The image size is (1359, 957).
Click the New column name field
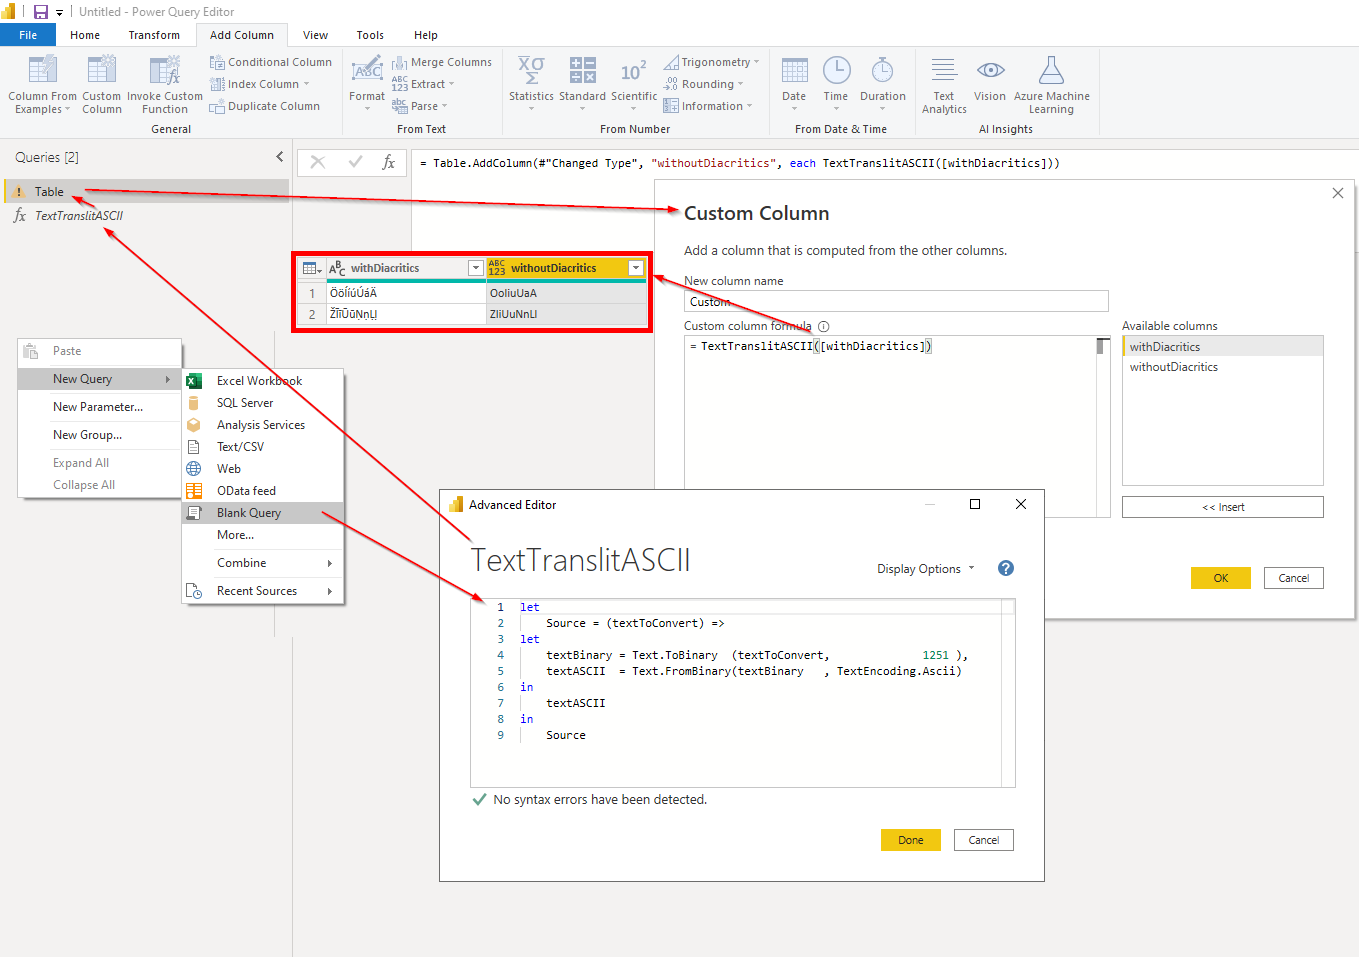point(896,301)
